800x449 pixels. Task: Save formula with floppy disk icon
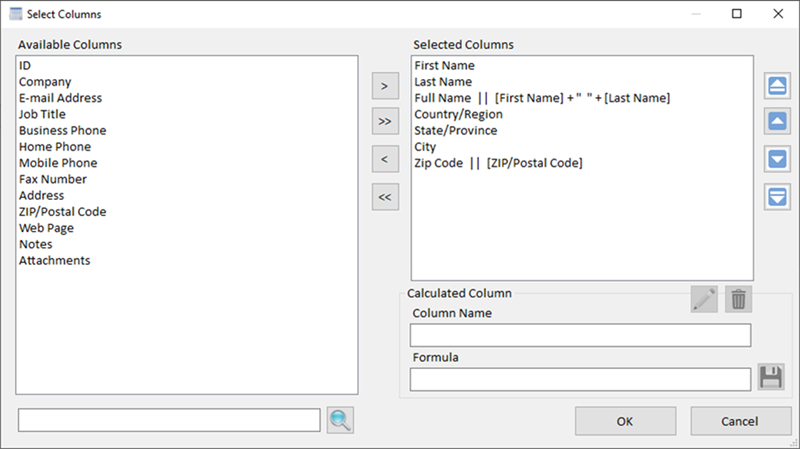click(771, 378)
